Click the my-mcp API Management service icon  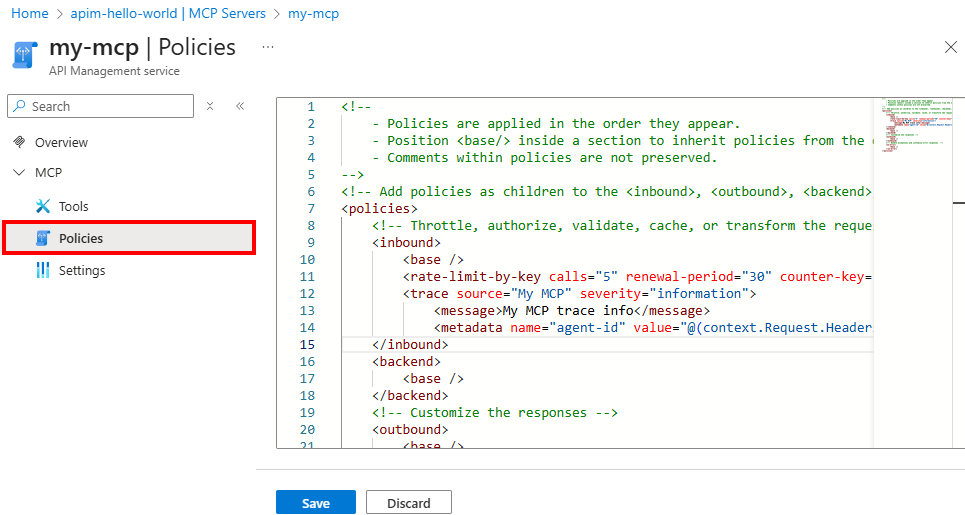pyautogui.click(x=25, y=55)
